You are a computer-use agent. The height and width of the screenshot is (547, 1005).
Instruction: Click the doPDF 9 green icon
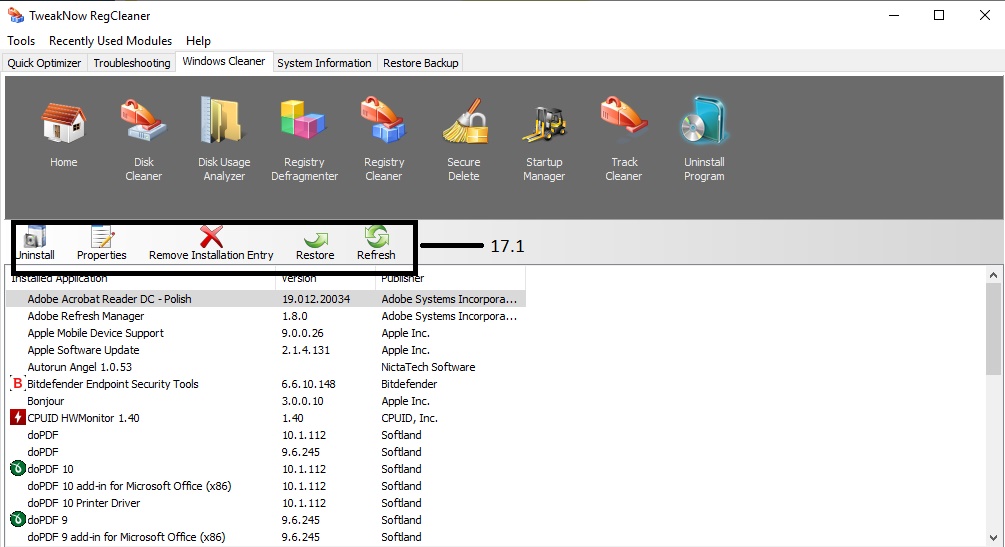click(17, 519)
